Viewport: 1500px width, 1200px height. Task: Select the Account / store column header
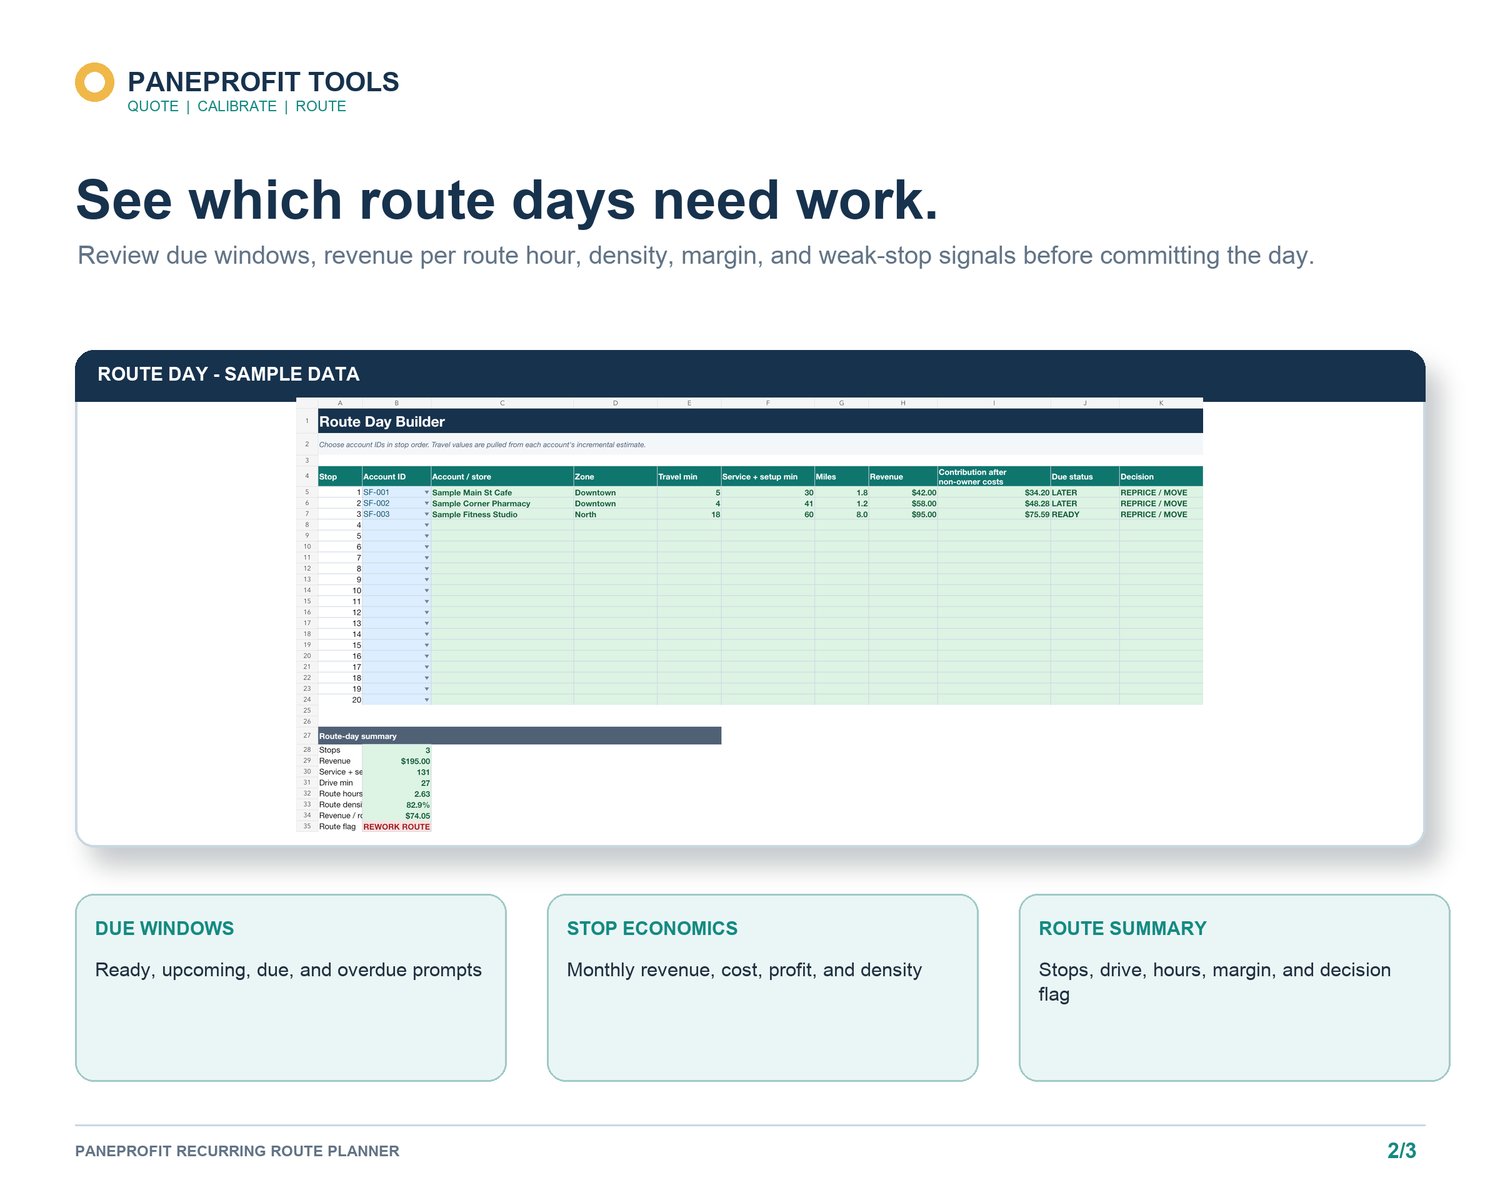coord(502,476)
